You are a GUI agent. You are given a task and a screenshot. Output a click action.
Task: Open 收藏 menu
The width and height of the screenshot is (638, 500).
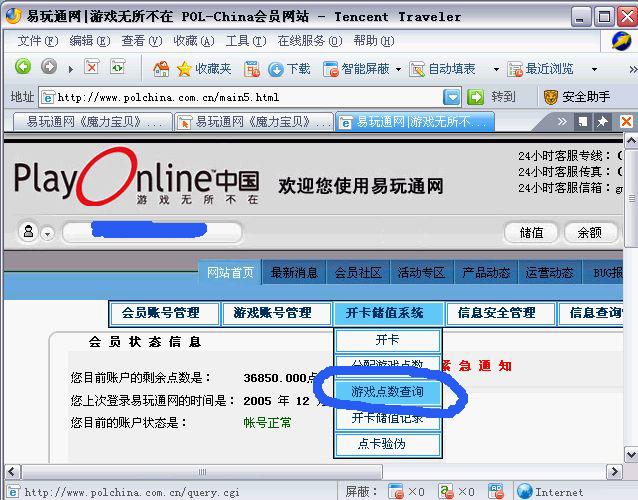(x=194, y=41)
